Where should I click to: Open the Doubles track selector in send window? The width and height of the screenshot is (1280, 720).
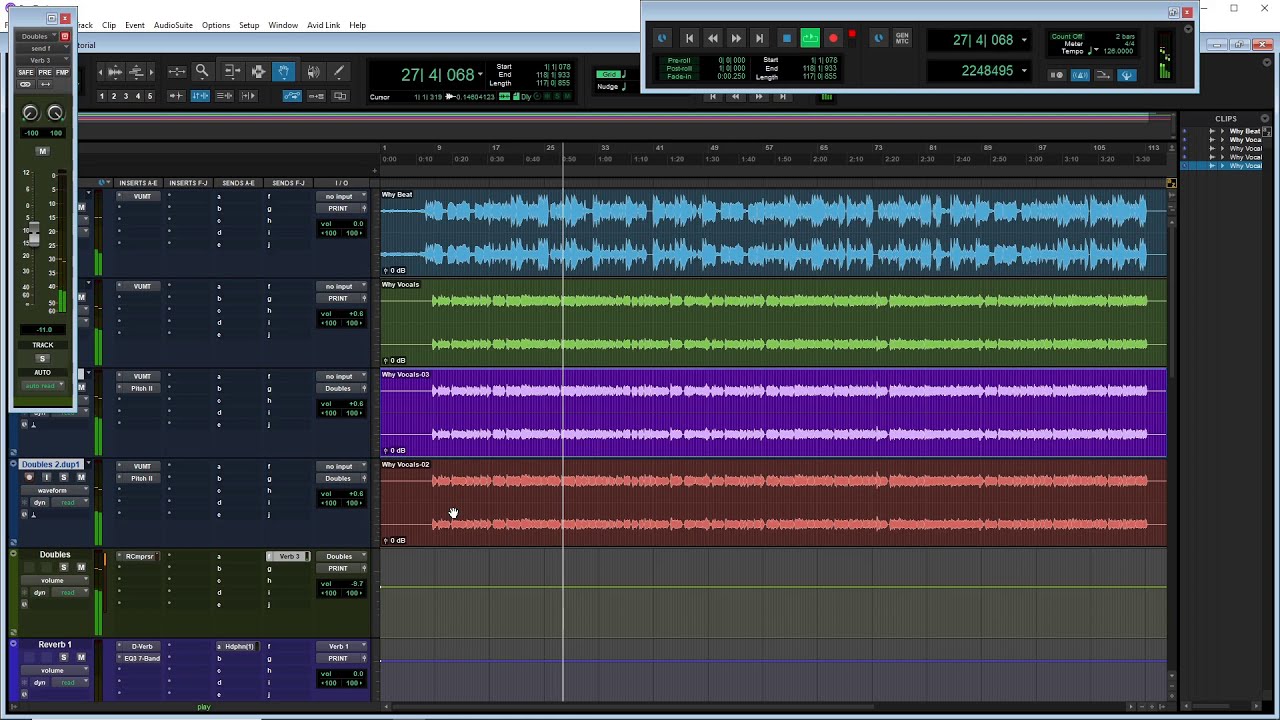[x=39, y=36]
